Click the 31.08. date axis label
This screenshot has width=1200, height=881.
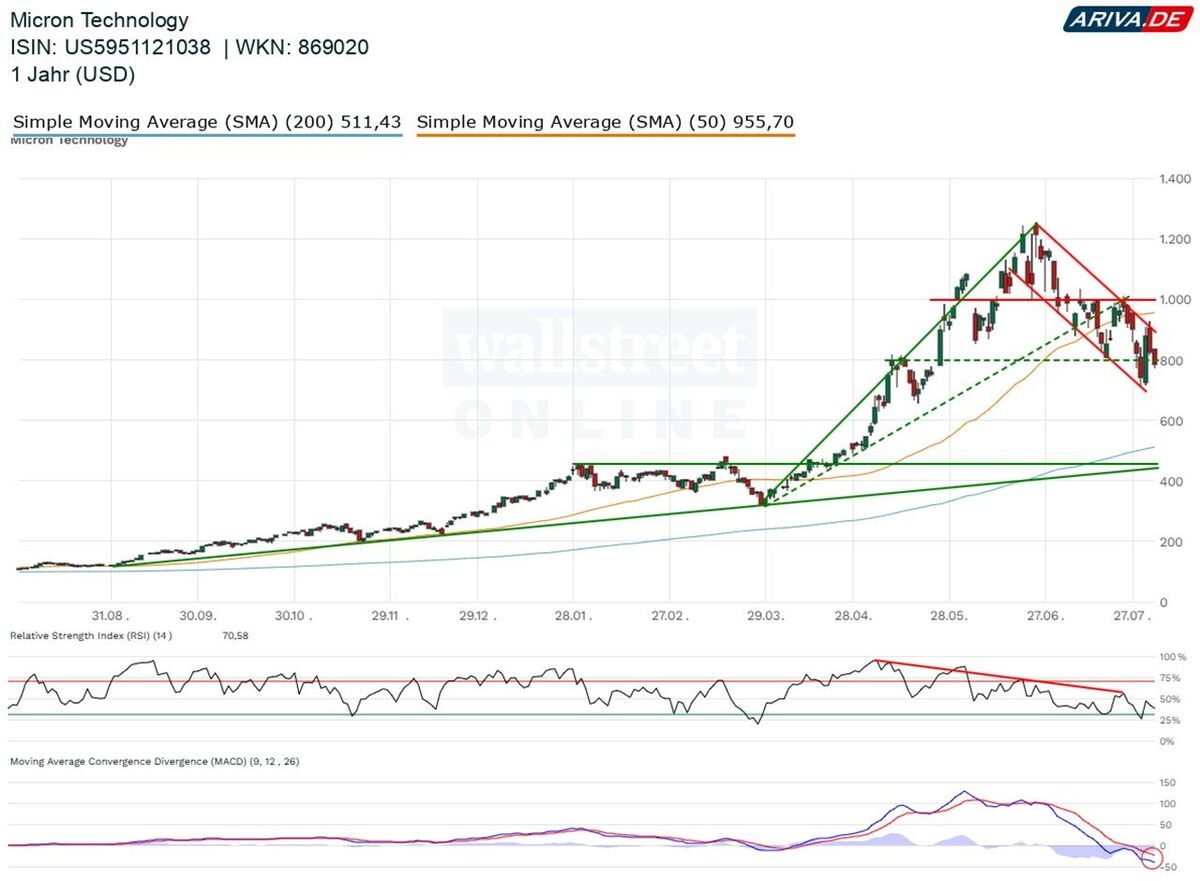pyautogui.click(x=108, y=616)
